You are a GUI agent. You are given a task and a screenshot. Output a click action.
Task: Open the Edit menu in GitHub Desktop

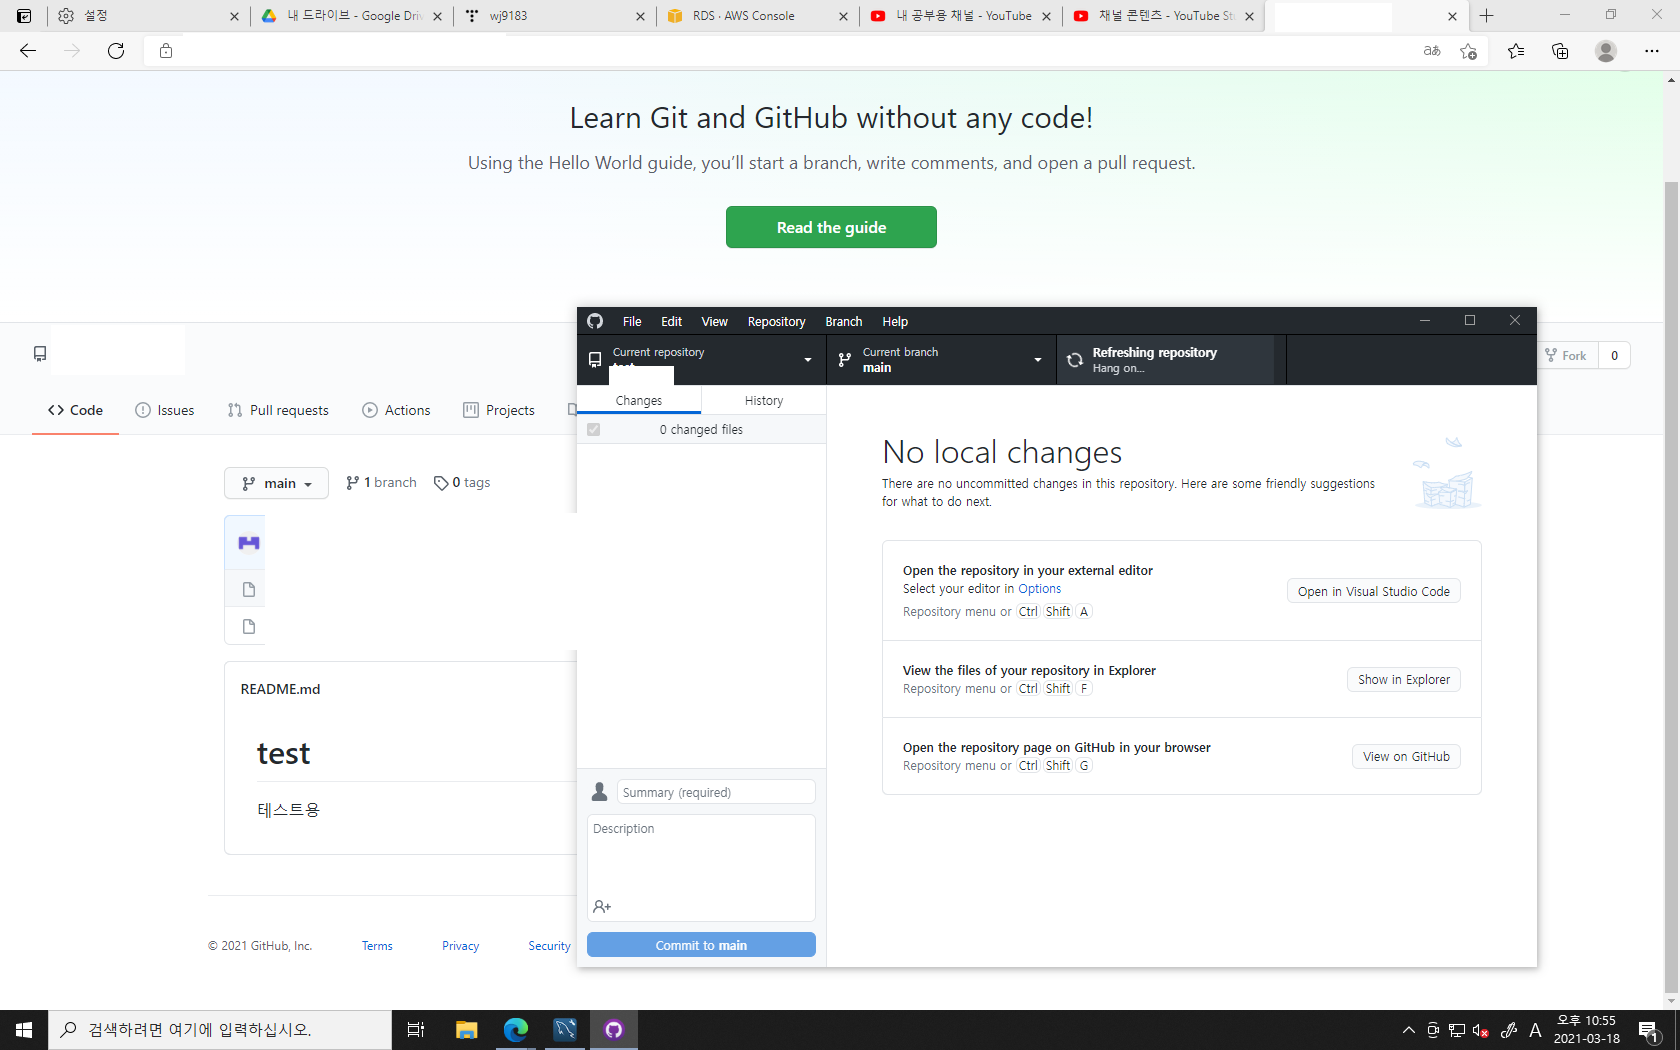(x=672, y=321)
